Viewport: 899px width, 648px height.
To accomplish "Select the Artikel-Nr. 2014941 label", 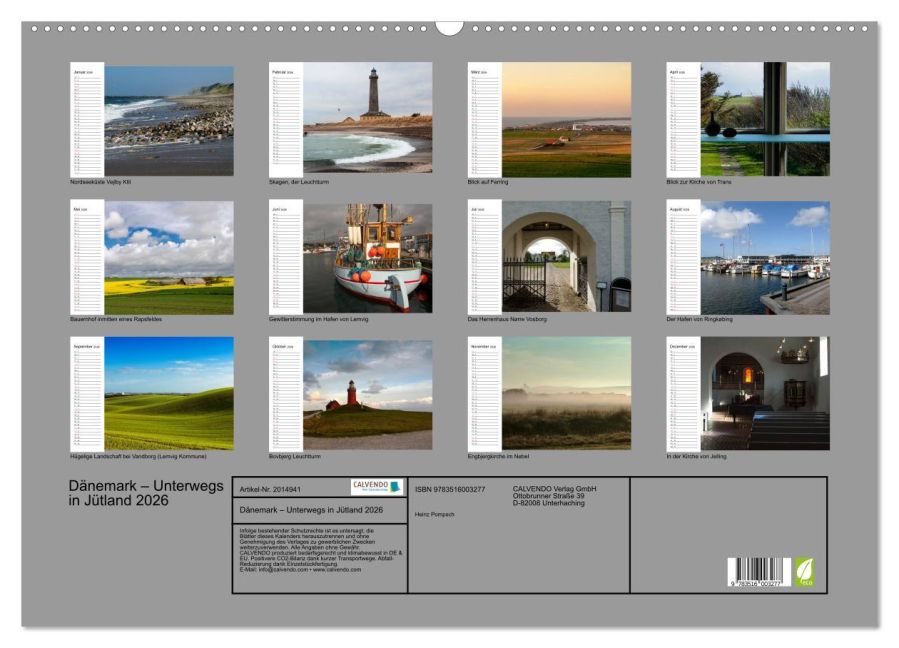I will tap(271, 490).
